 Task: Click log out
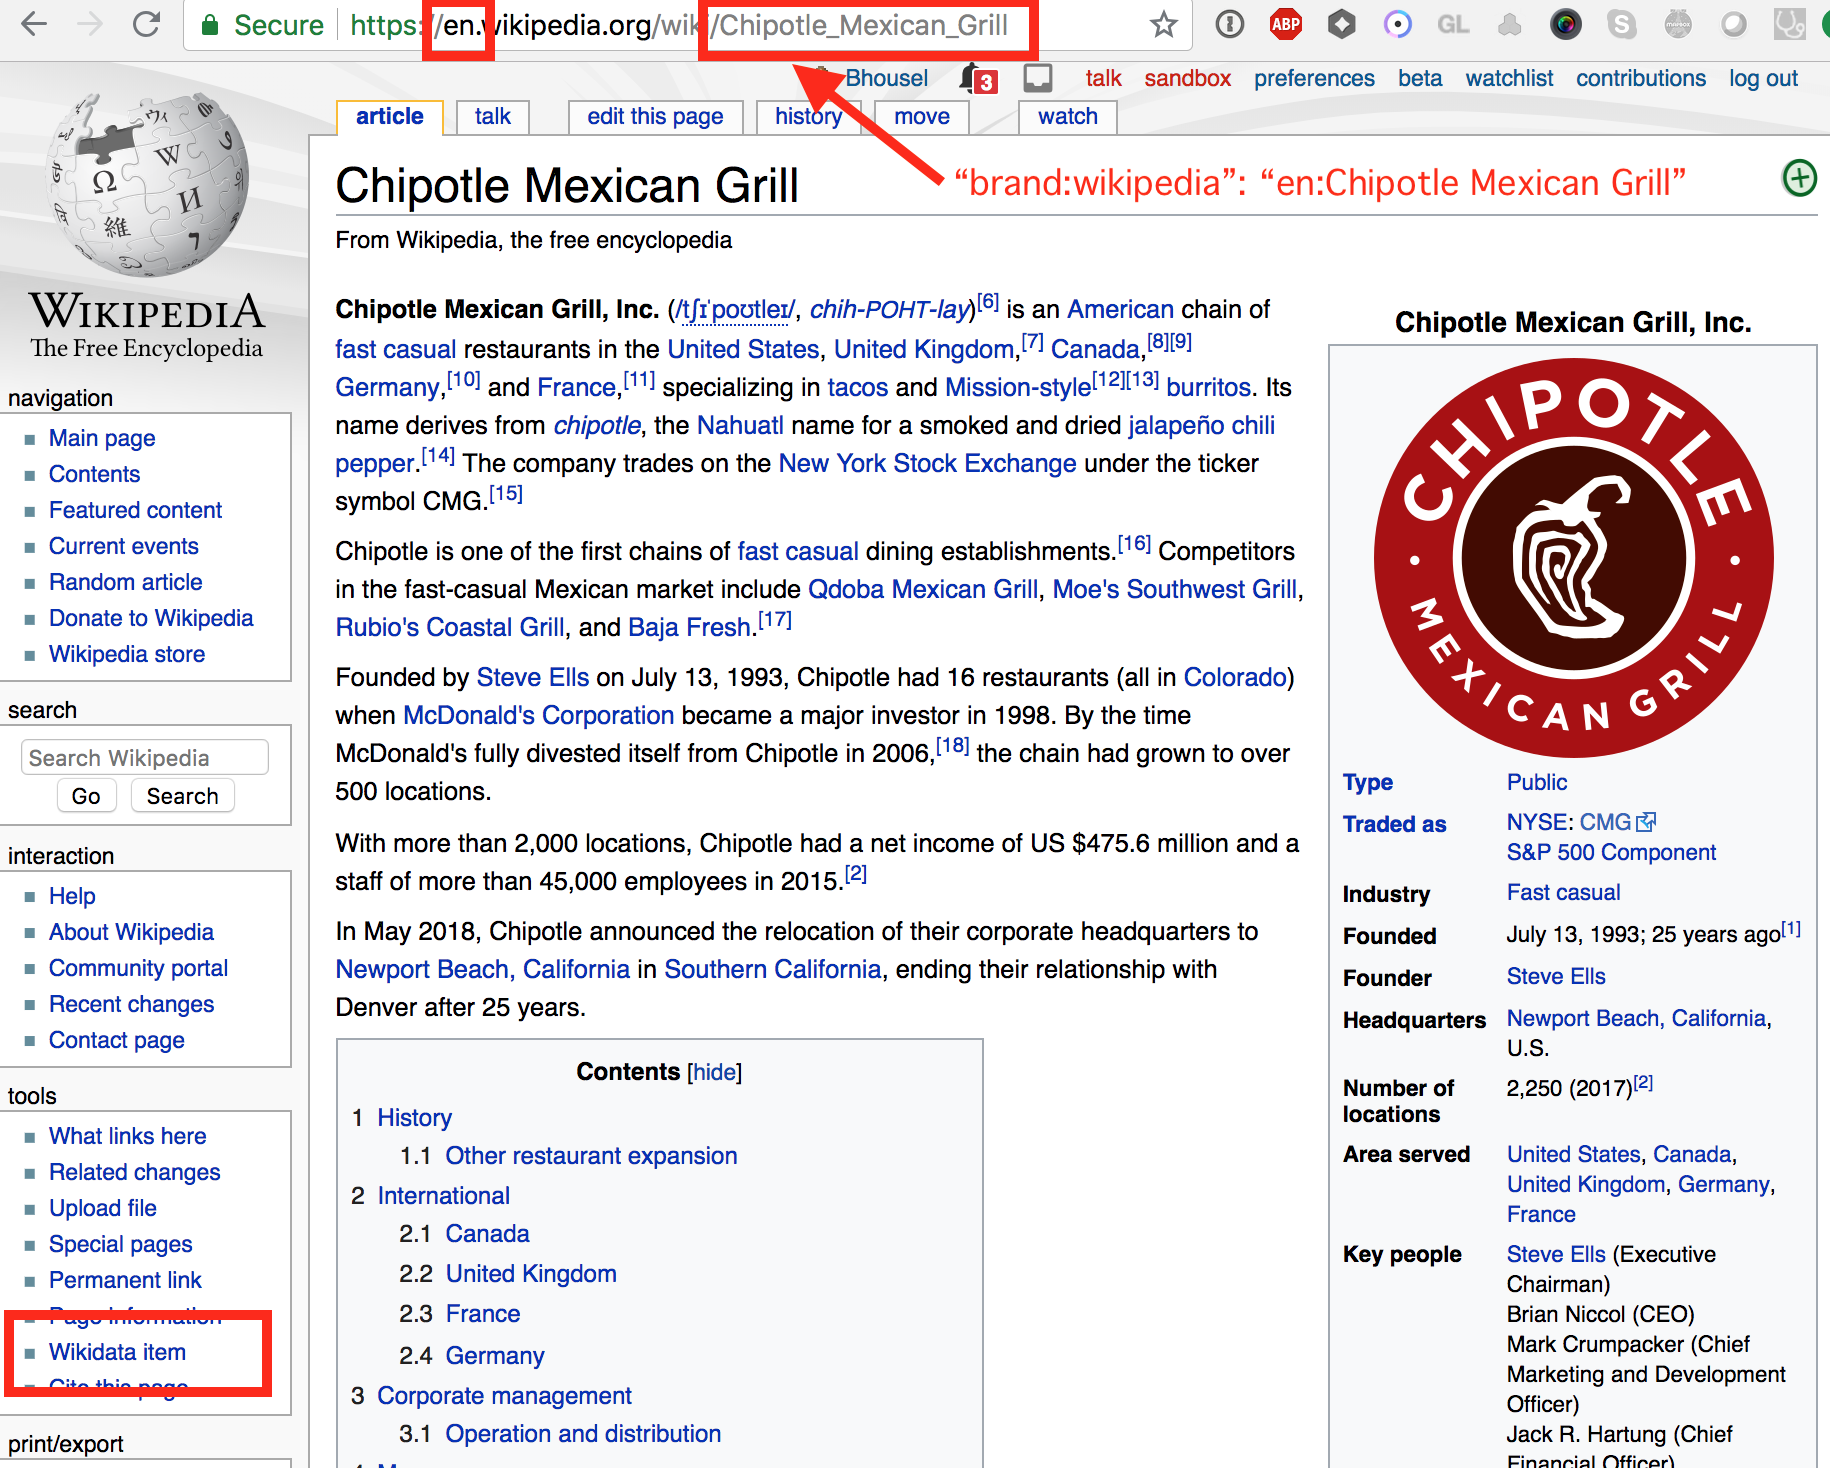coord(1763,78)
